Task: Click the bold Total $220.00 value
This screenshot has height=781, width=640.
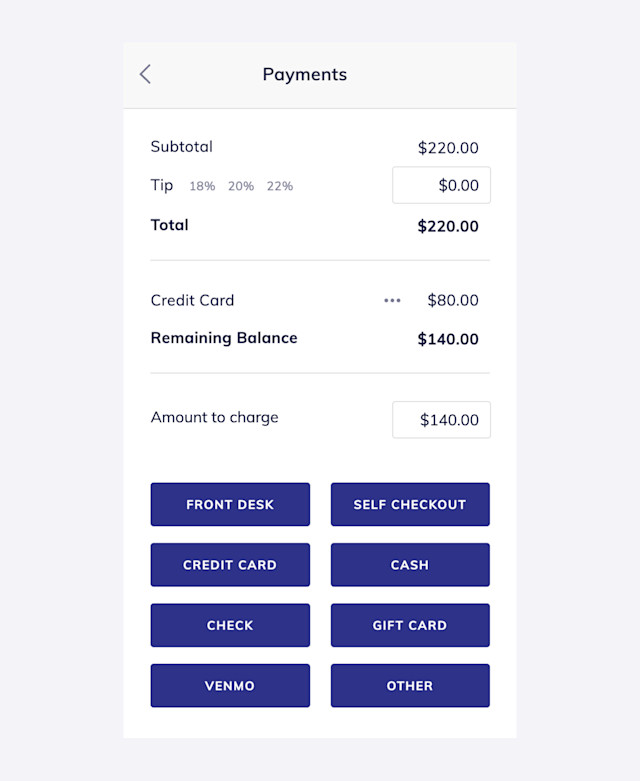Action: pos(448,226)
